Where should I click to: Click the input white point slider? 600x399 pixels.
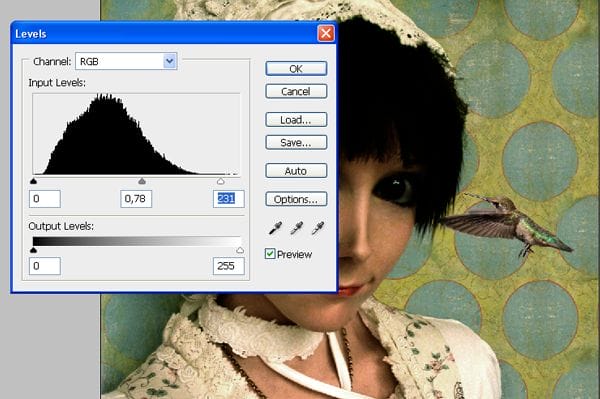coord(220,181)
